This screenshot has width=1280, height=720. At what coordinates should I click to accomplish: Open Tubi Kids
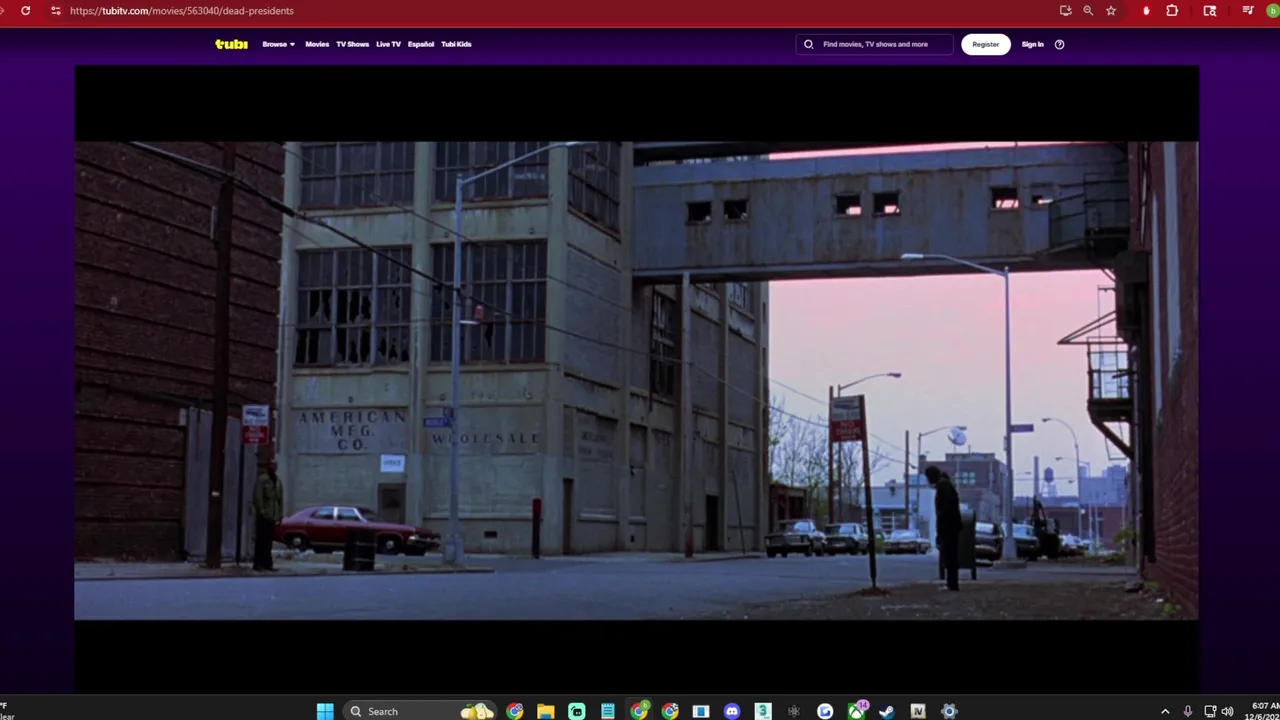456,44
